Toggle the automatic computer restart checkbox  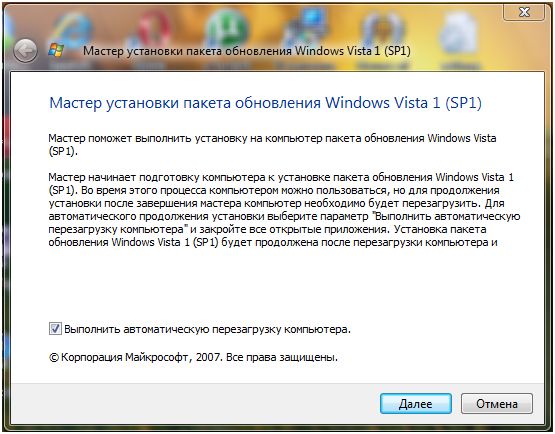tap(55, 329)
